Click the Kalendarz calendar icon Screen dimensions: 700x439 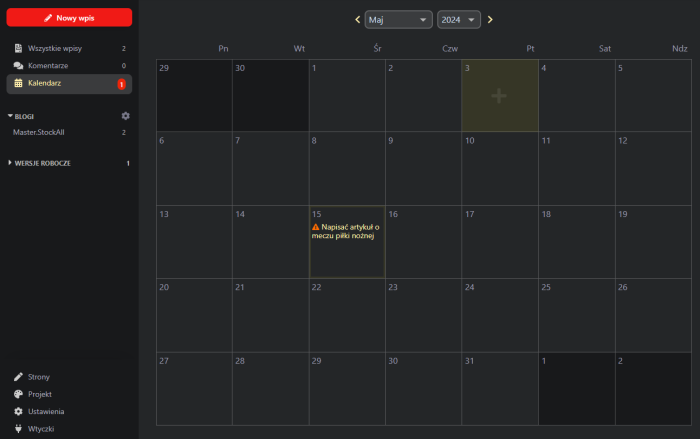(18, 84)
